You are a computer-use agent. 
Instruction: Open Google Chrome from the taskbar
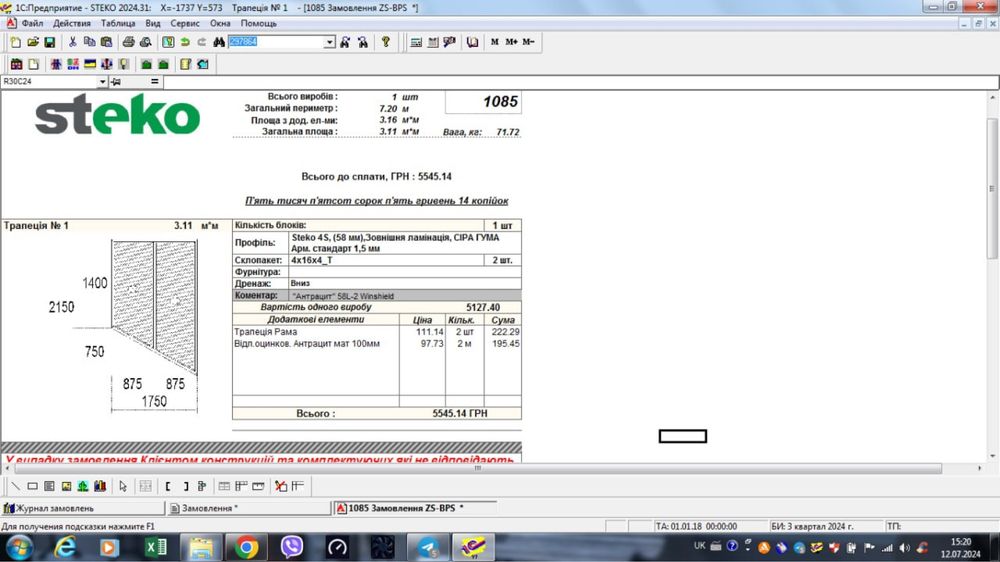click(x=246, y=548)
